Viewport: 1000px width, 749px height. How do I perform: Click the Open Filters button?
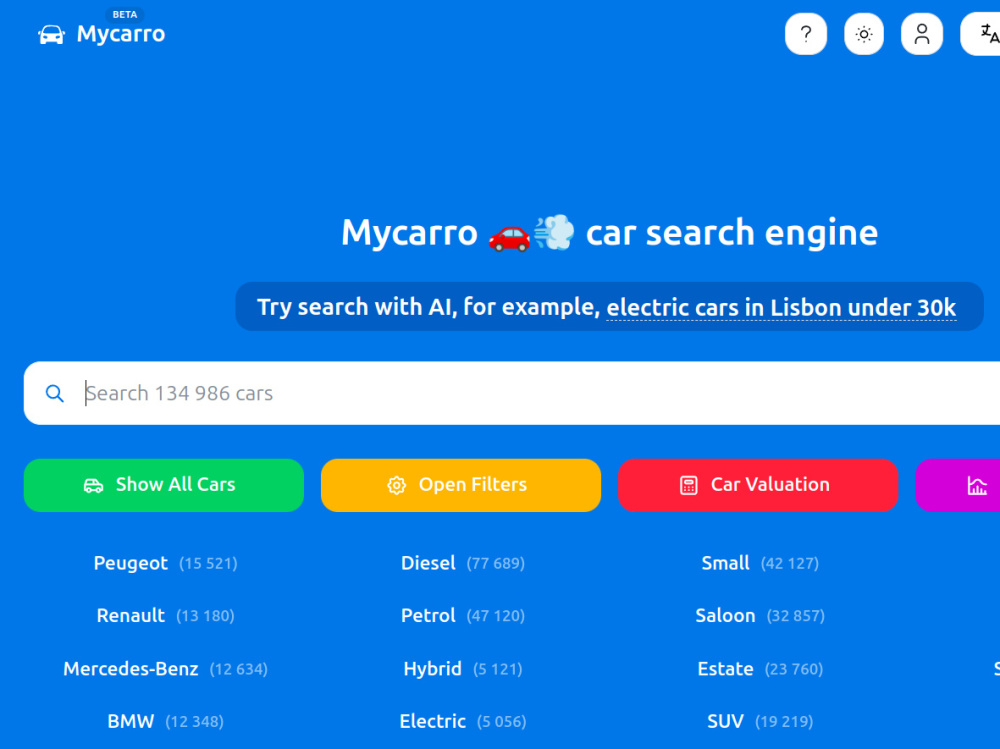[461, 485]
